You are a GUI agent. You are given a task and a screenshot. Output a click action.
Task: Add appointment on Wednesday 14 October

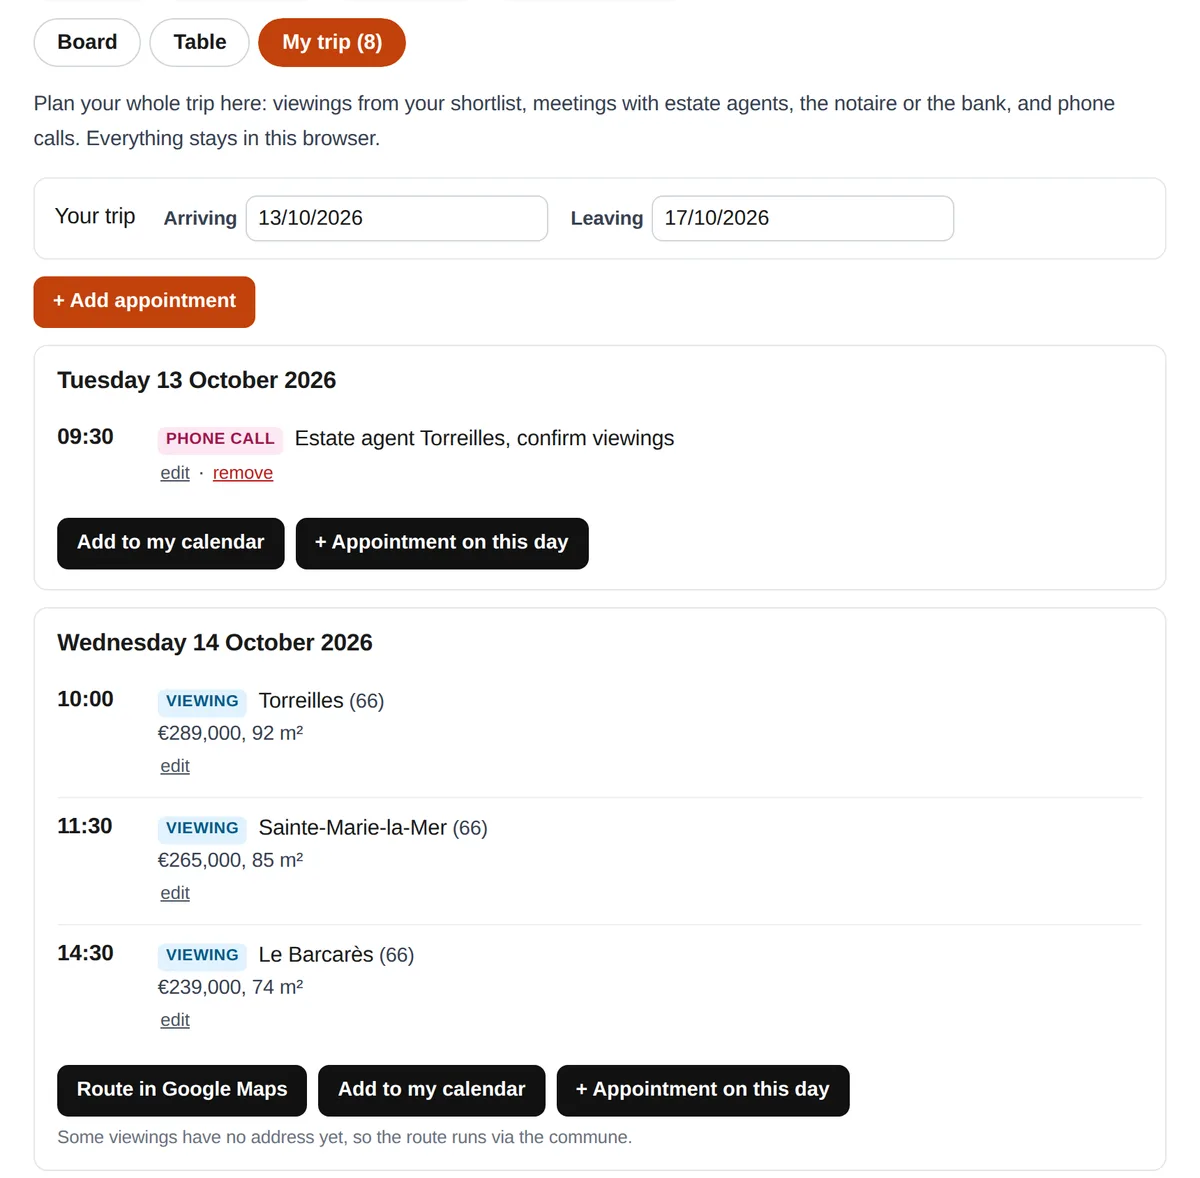703,1090
